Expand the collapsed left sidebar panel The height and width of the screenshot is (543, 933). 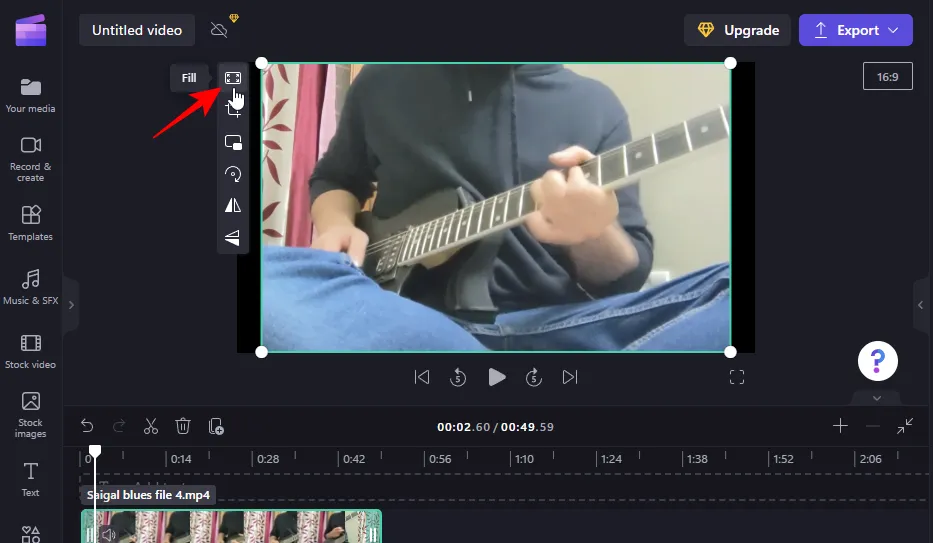pos(70,304)
